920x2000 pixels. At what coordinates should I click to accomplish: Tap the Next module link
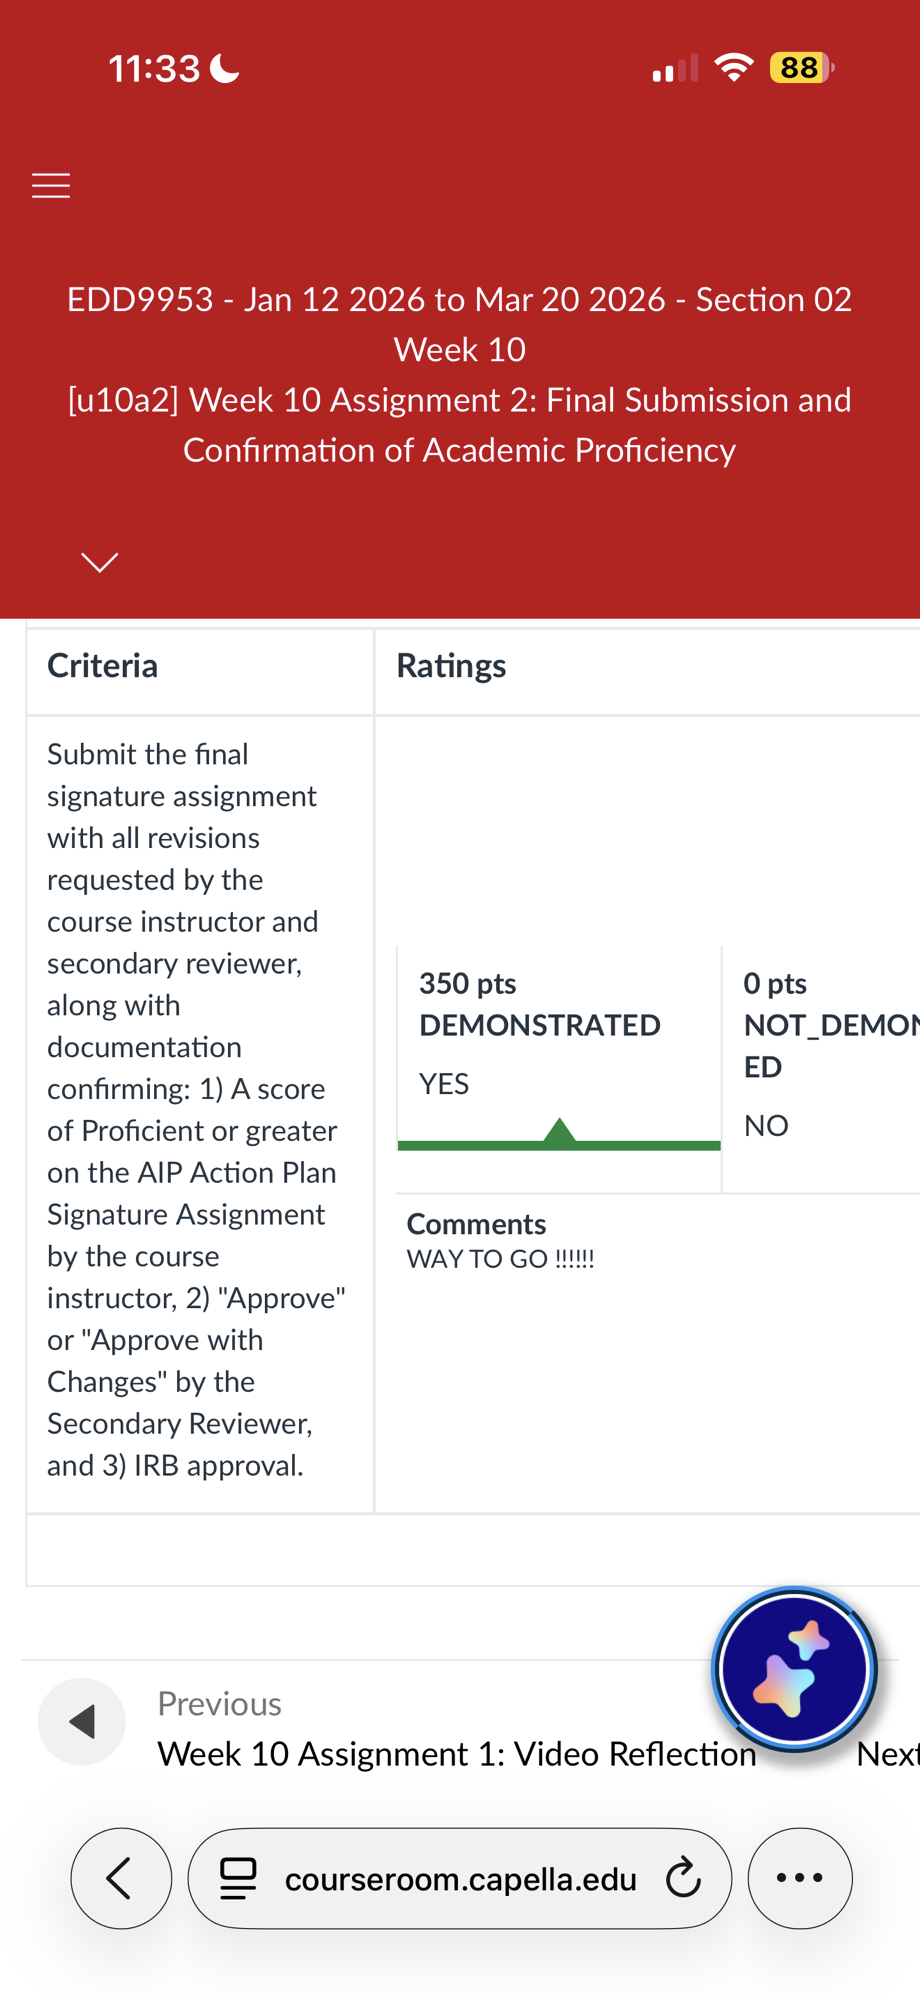tap(887, 1754)
